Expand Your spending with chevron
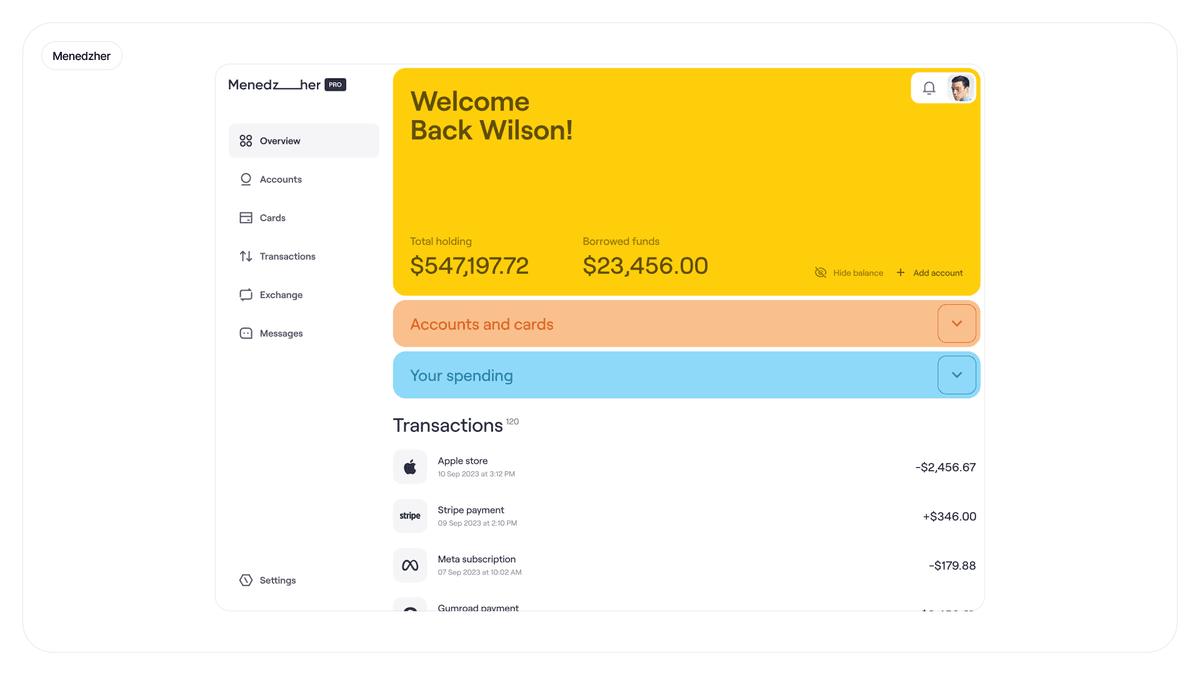 (956, 375)
